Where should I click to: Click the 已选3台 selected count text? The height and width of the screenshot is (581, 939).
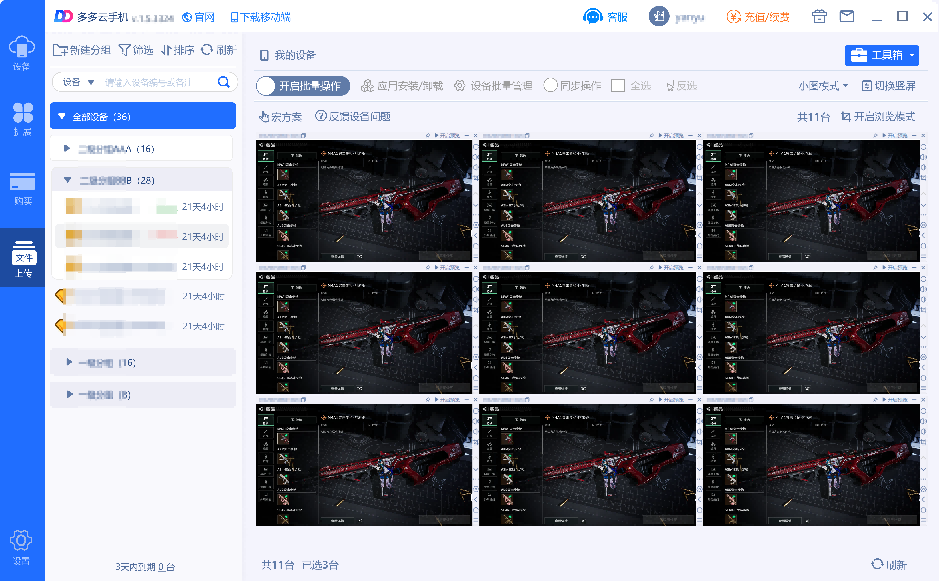(x=320, y=565)
